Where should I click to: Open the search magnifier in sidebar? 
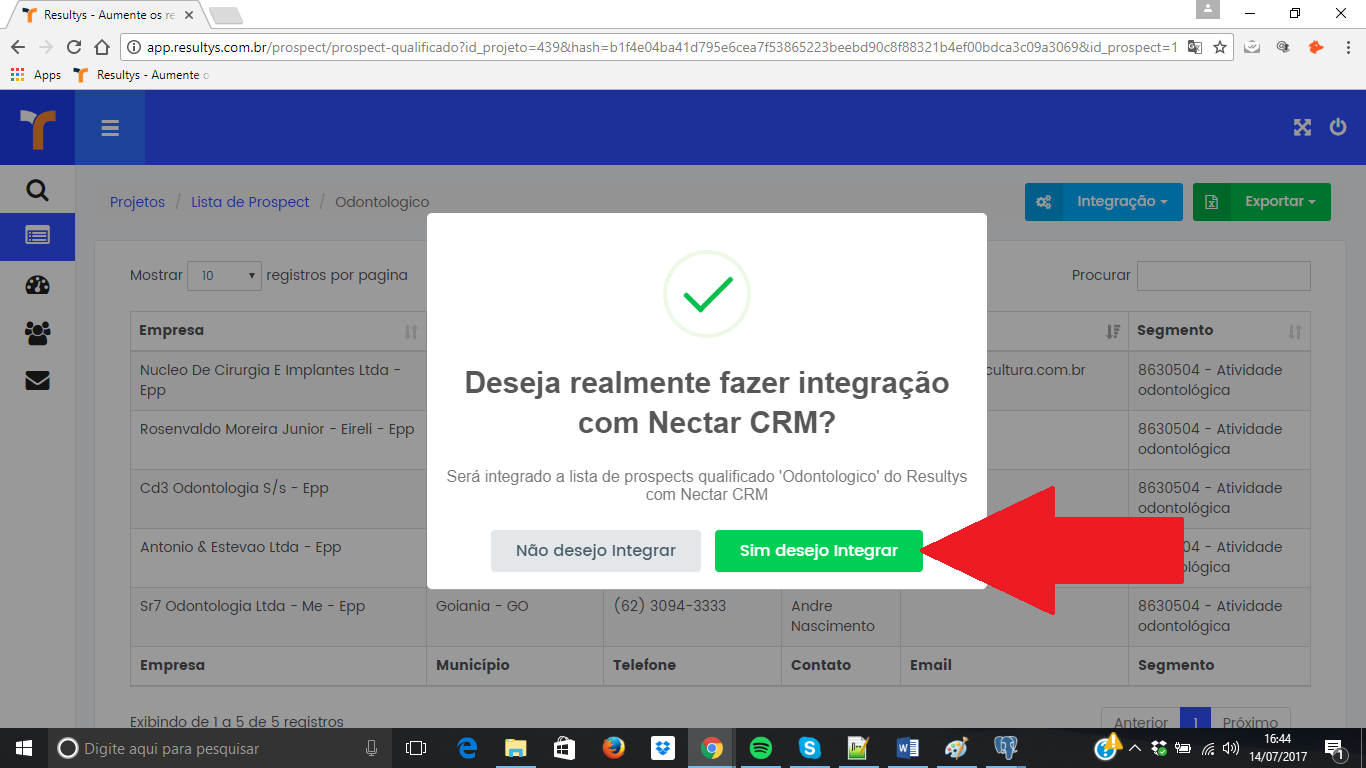(x=37, y=190)
